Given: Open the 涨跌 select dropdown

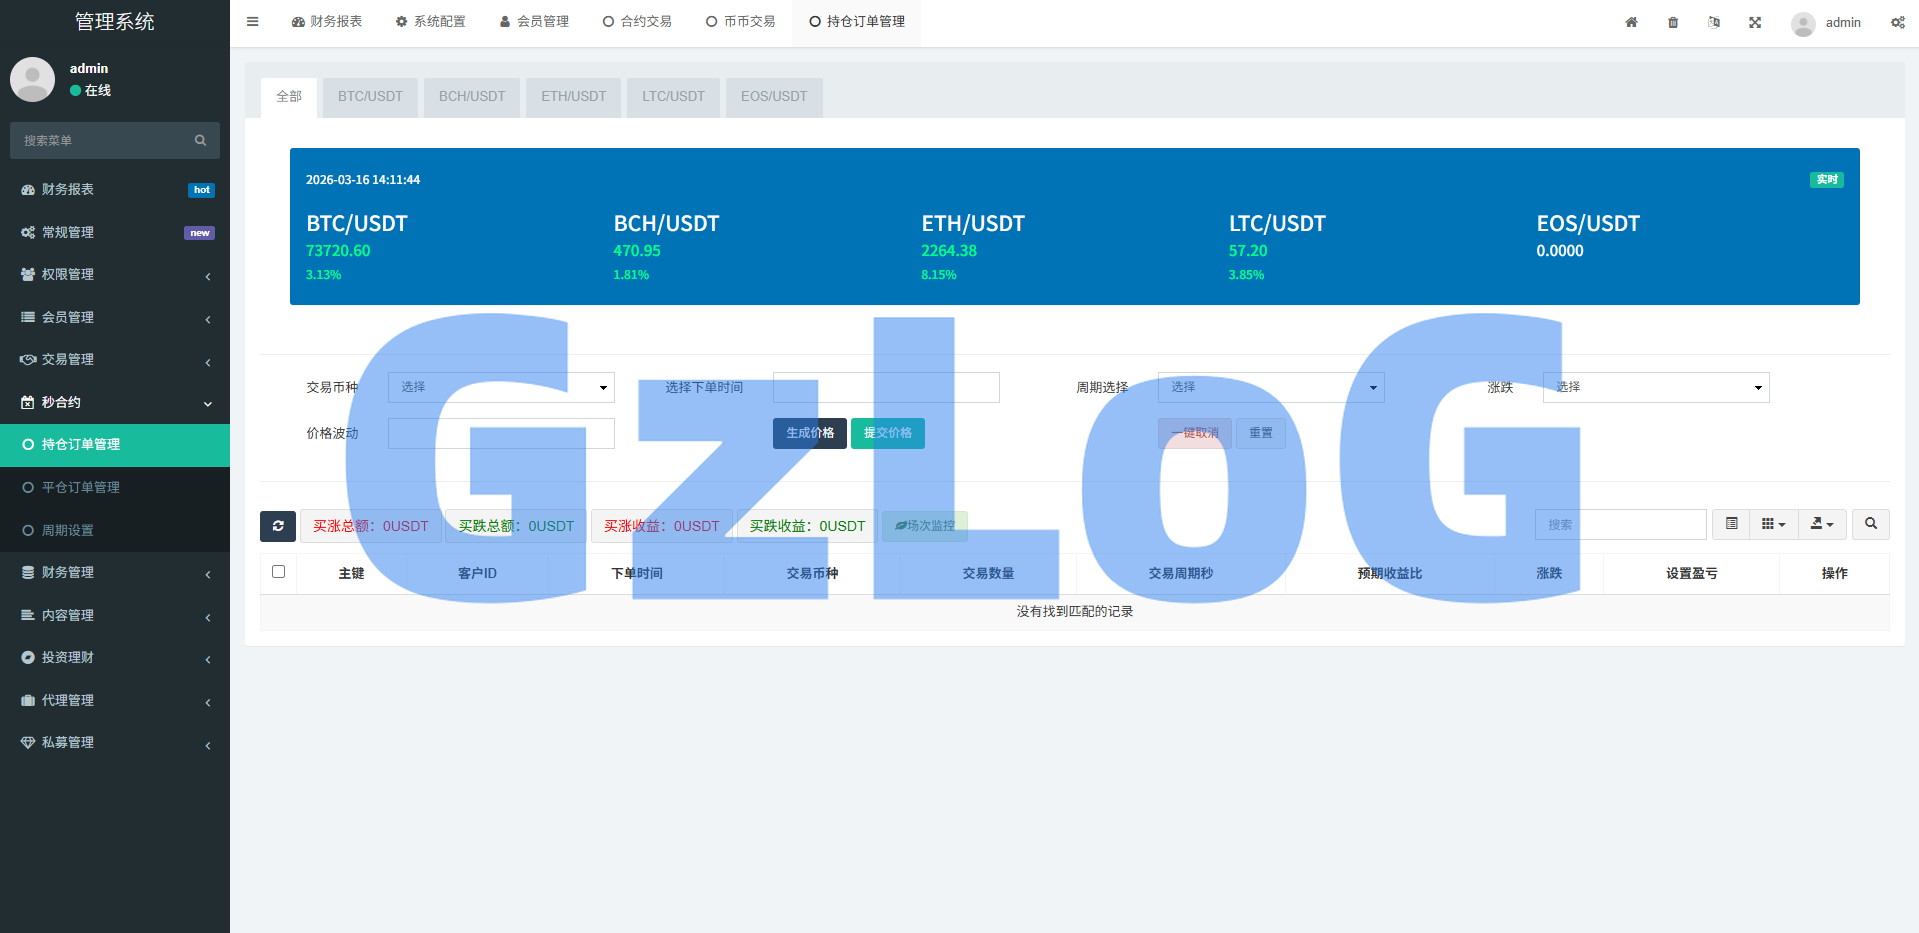Looking at the screenshot, I should click(1655, 388).
